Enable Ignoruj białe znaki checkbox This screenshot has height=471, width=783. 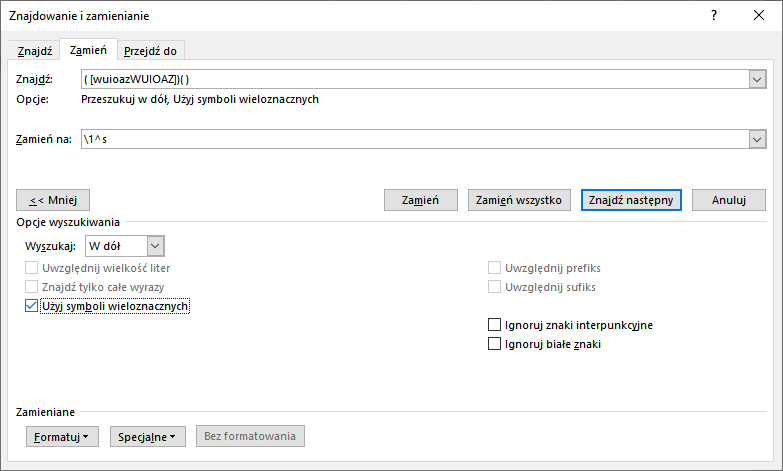(494, 344)
